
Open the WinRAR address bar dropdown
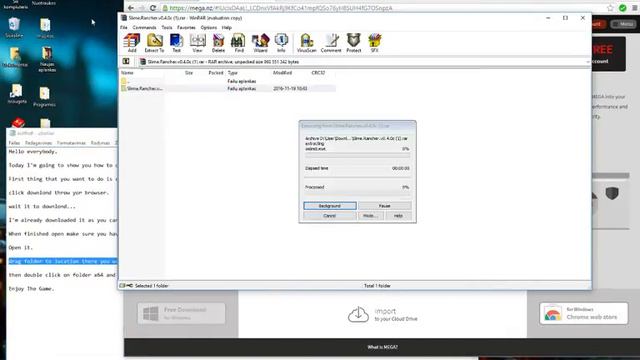point(588,62)
